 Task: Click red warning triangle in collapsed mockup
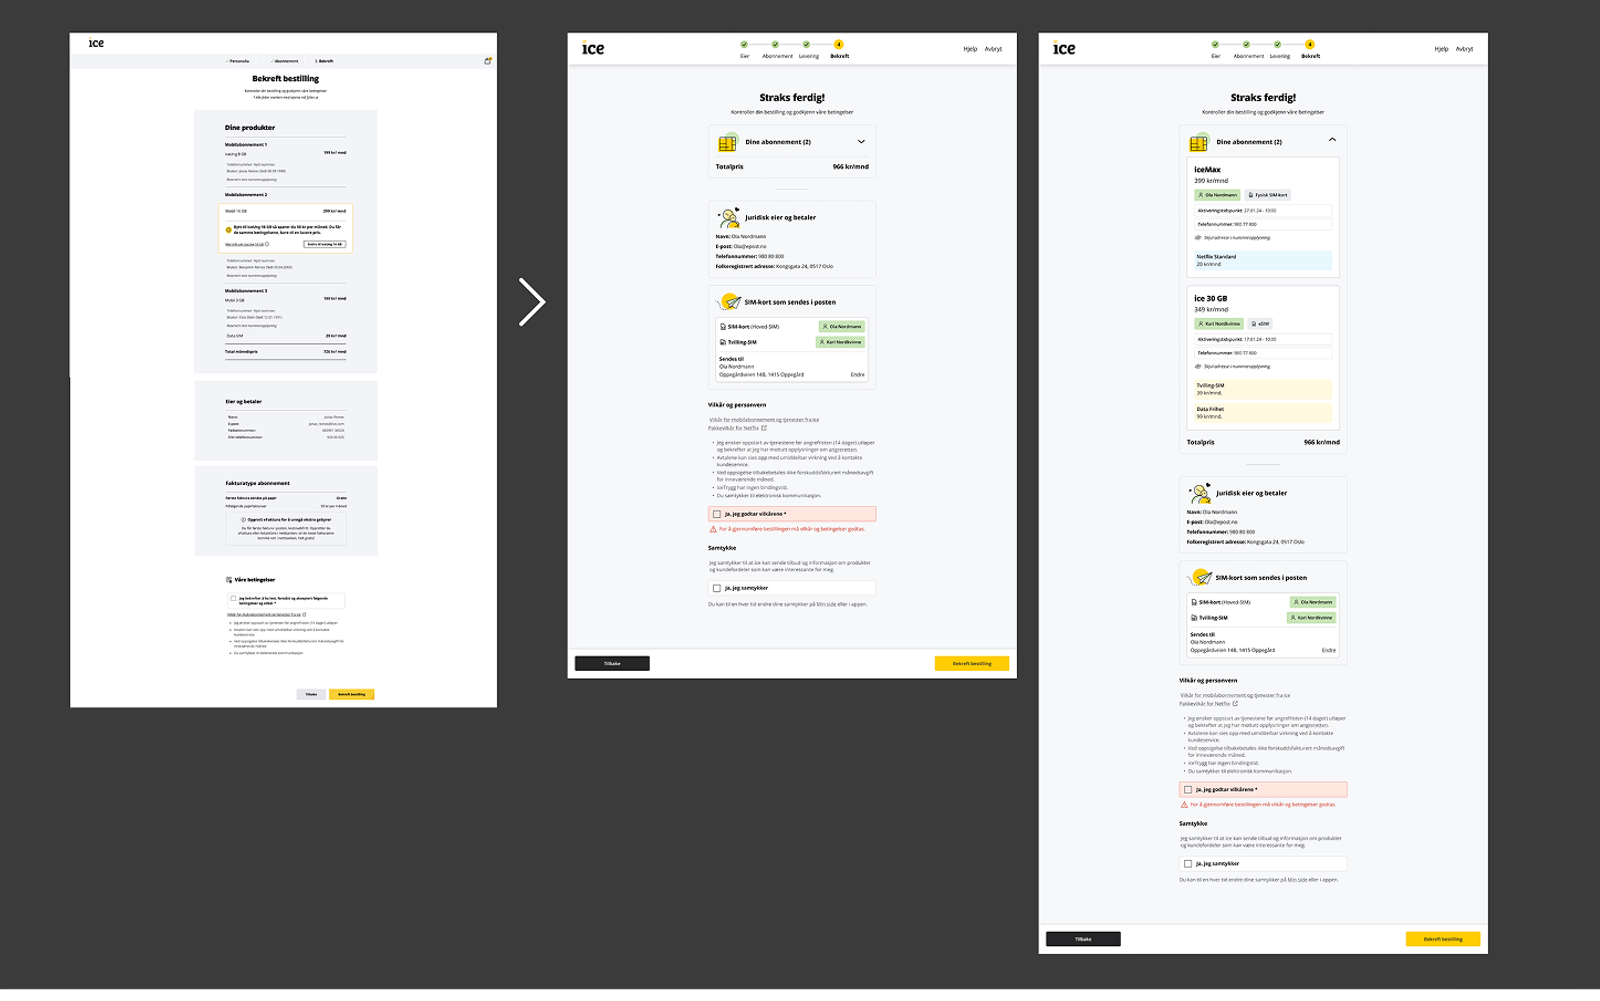[713, 529]
